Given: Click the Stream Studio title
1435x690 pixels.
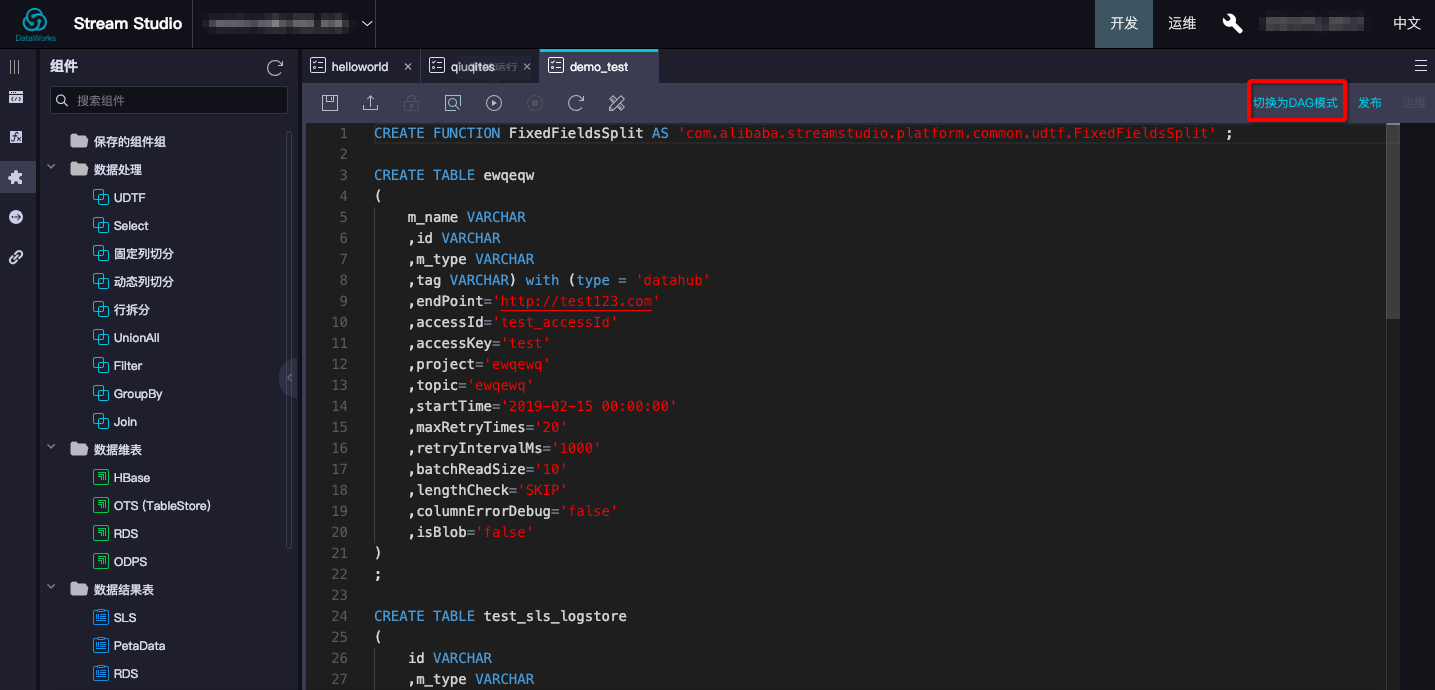Looking at the screenshot, I should point(128,23).
